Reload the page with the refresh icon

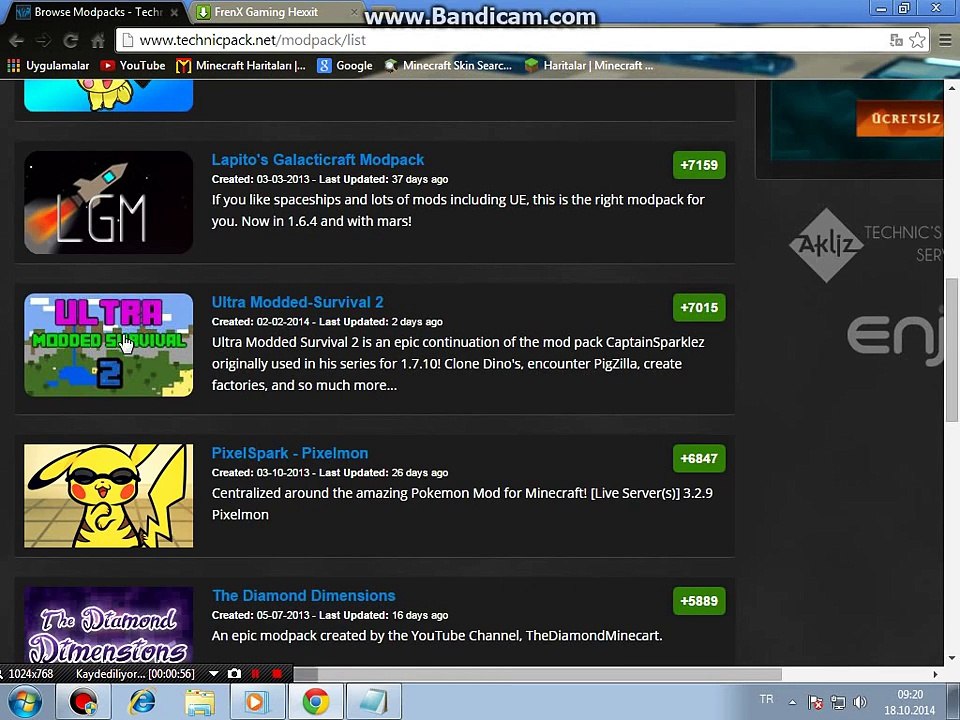70,41
